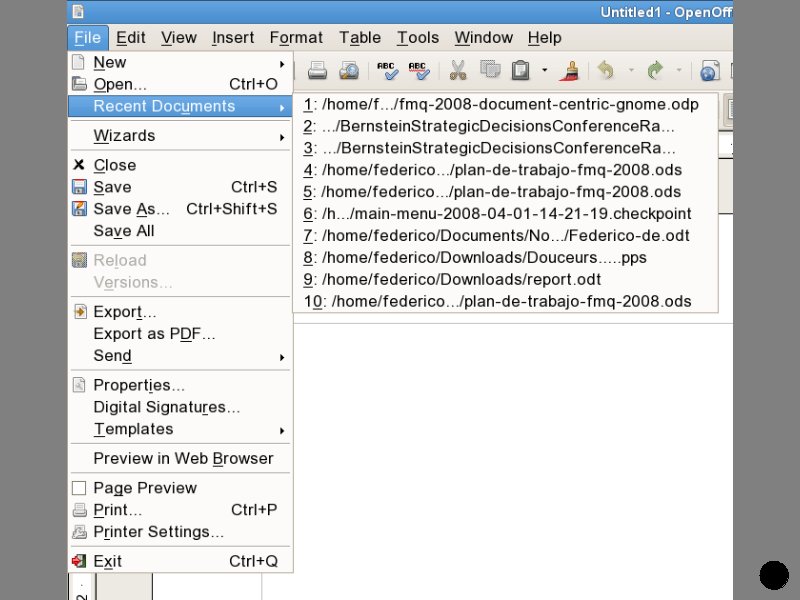Open recent file report.odt
This screenshot has width=800, height=600.
(461, 280)
